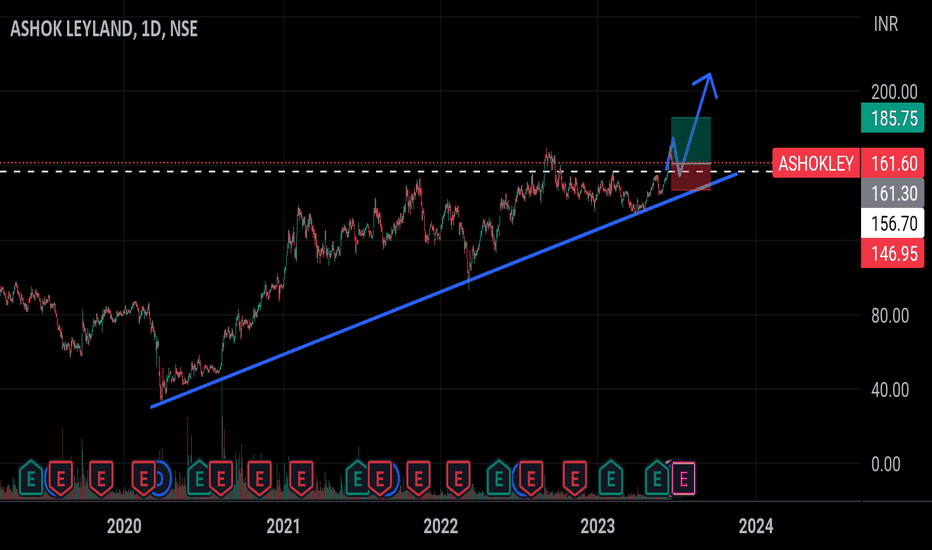
Task: Click the 40.00 price axis value
Action: pos(890,390)
